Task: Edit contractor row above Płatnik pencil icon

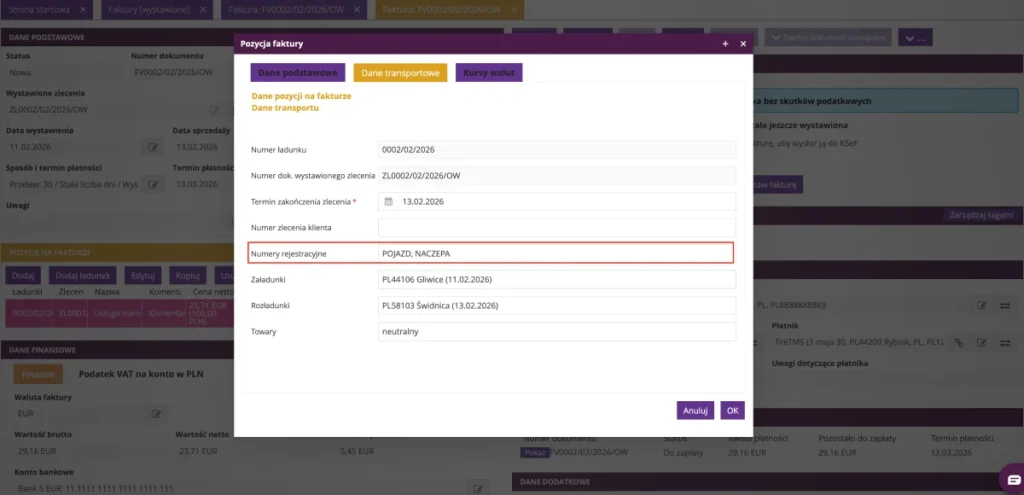Action: click(982, 305)
